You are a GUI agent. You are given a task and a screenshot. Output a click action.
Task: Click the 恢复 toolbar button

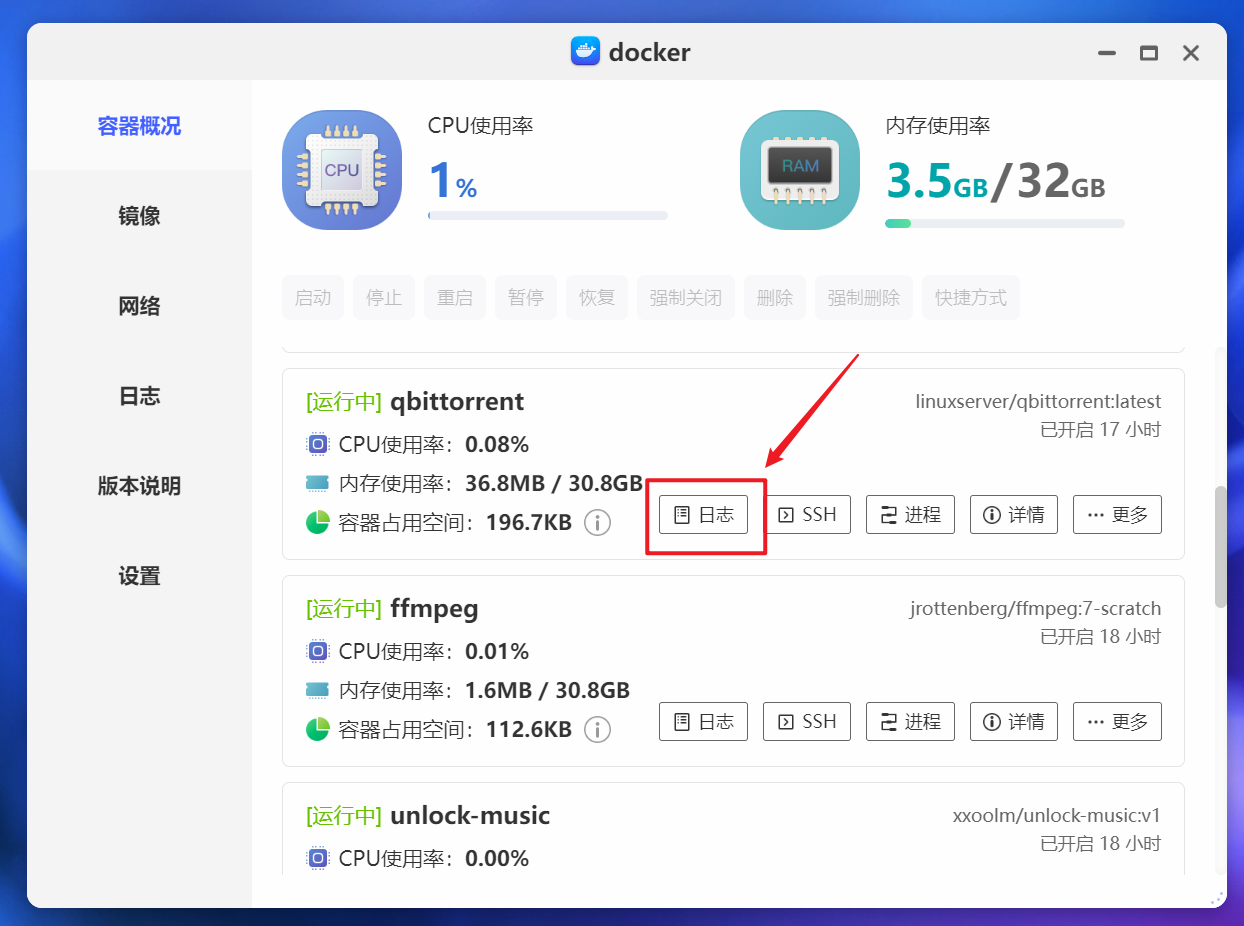pyautogui.click(x=597, y=298)
